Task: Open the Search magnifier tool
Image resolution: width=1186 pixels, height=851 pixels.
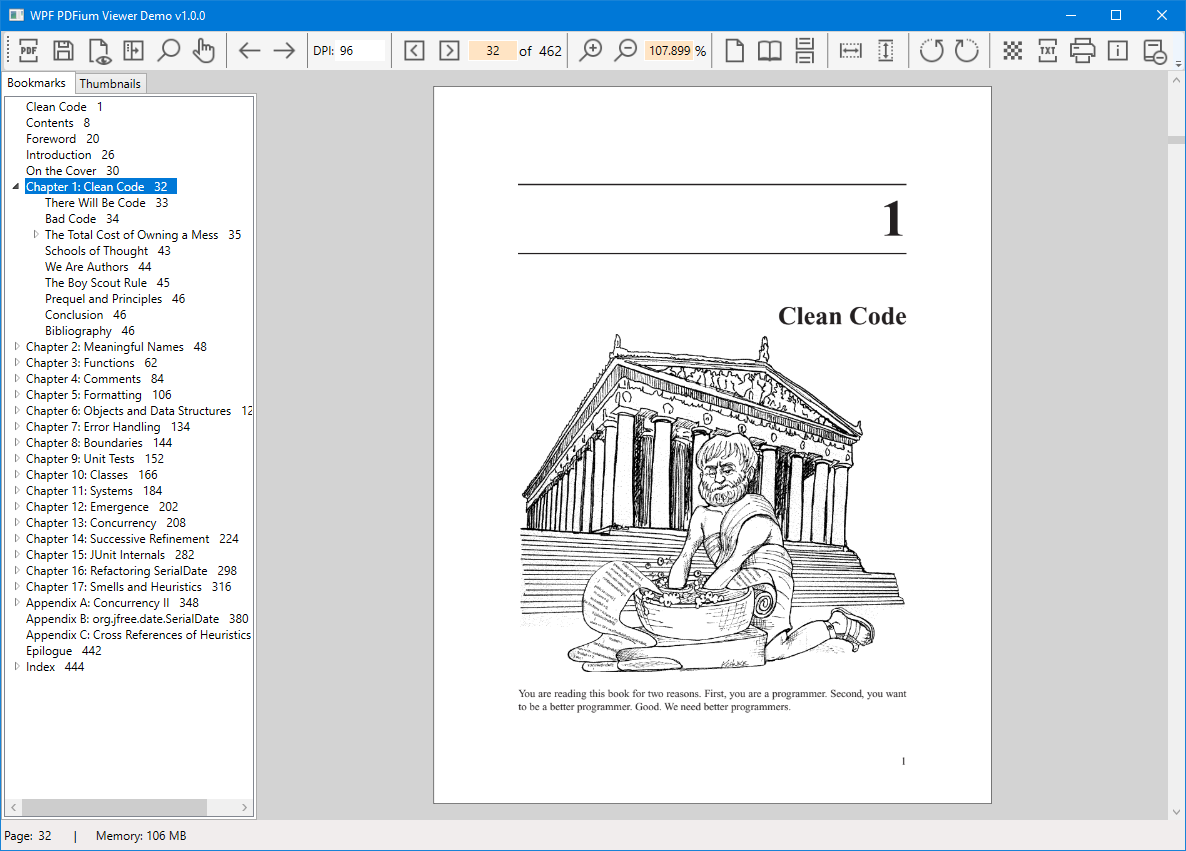Action: pyautogui.click(x=169, y=51)
